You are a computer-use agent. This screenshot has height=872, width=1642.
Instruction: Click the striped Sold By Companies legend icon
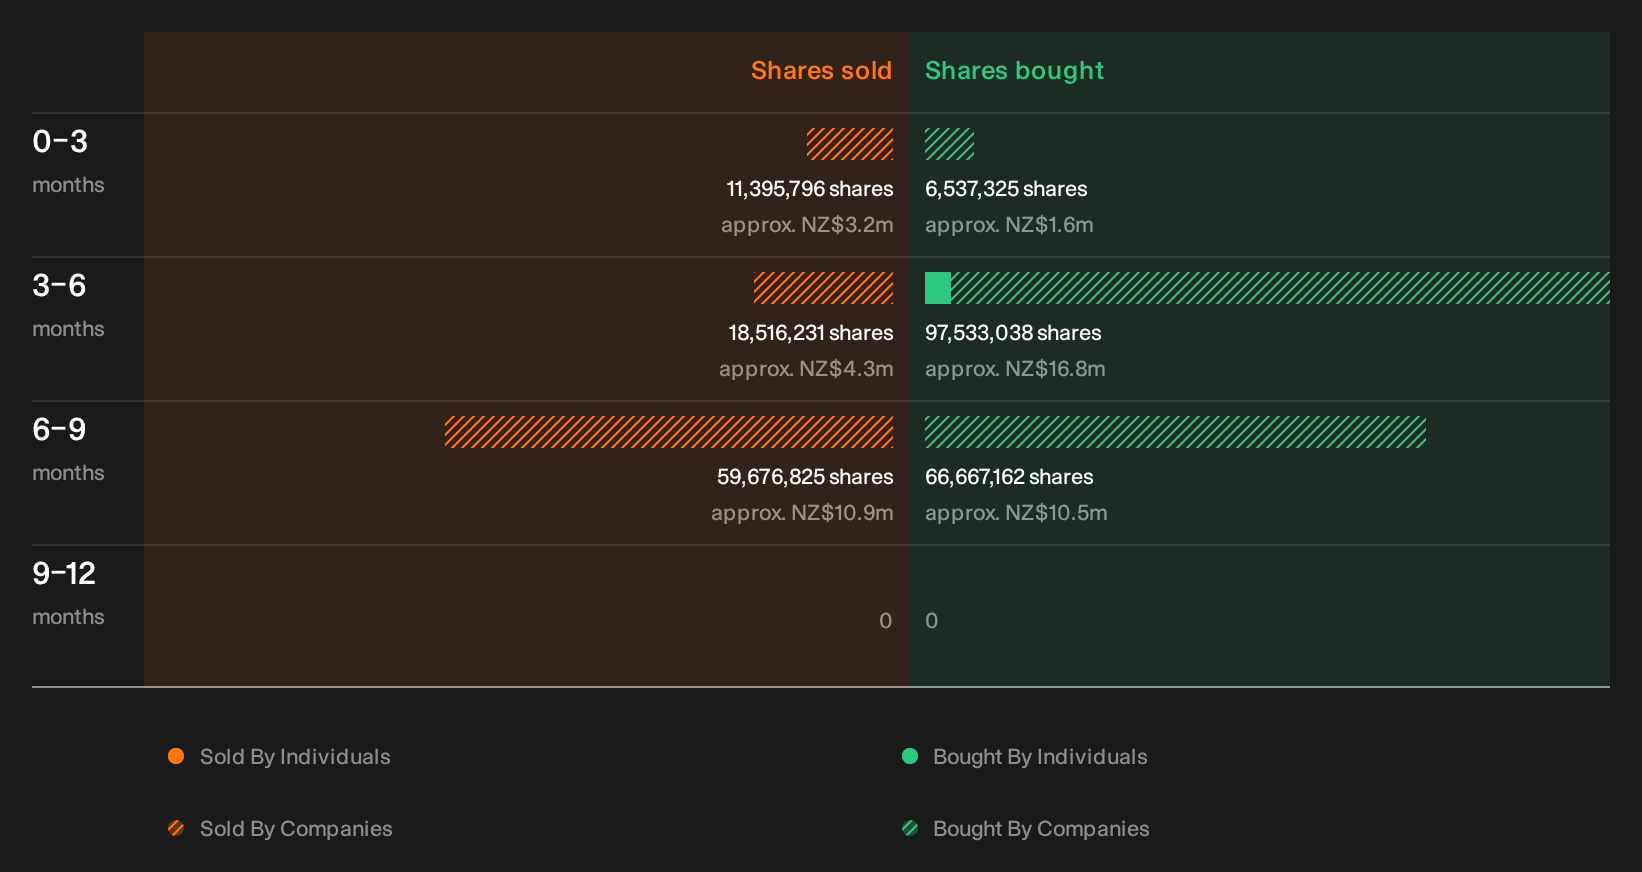176,828
